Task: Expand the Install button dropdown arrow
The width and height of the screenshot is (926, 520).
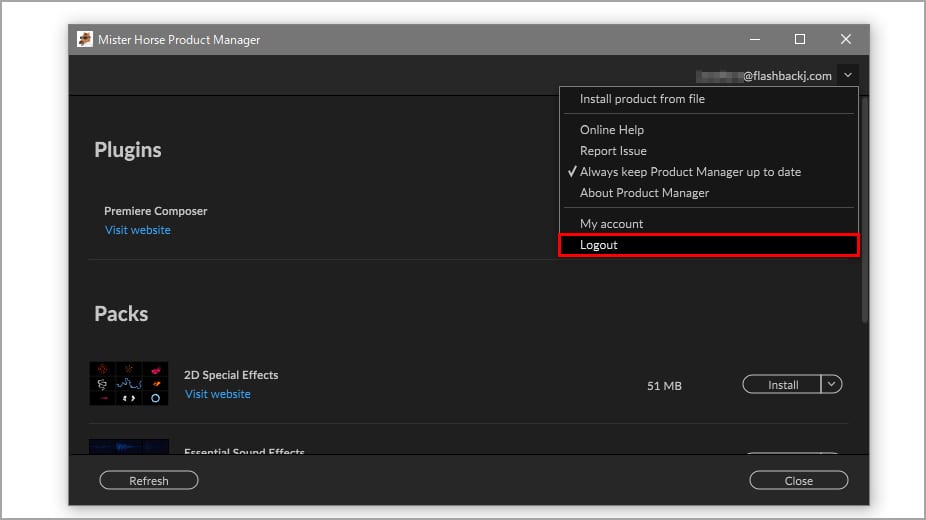Action: (x=832, y=385)
